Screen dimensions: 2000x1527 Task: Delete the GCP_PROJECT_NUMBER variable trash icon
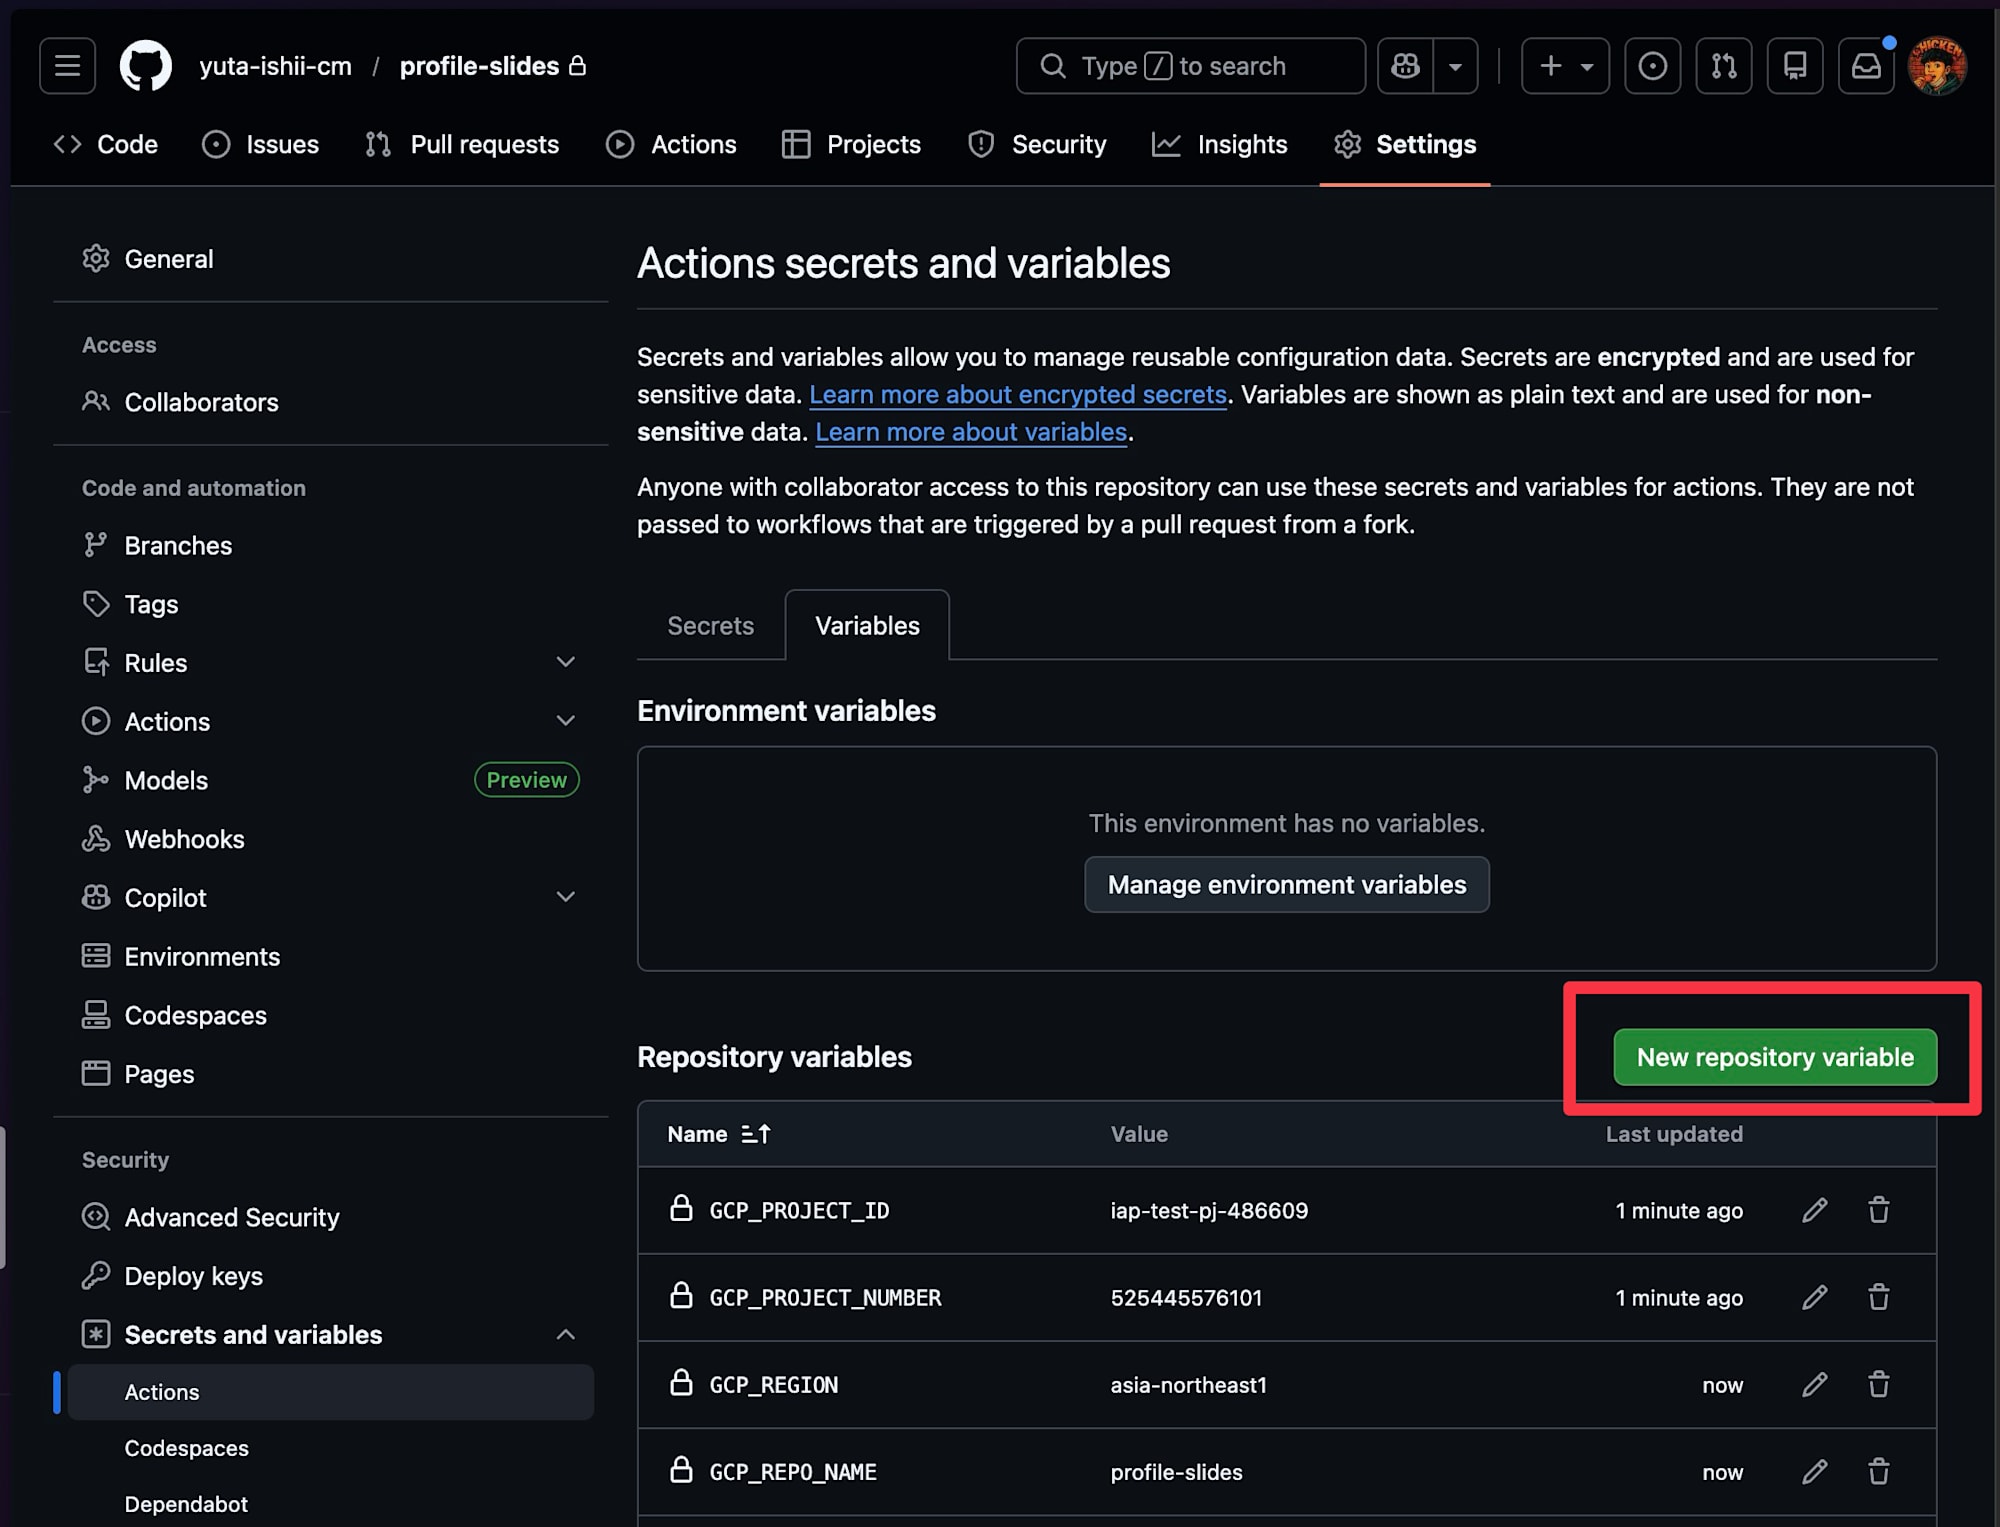coord(1878,1297)
